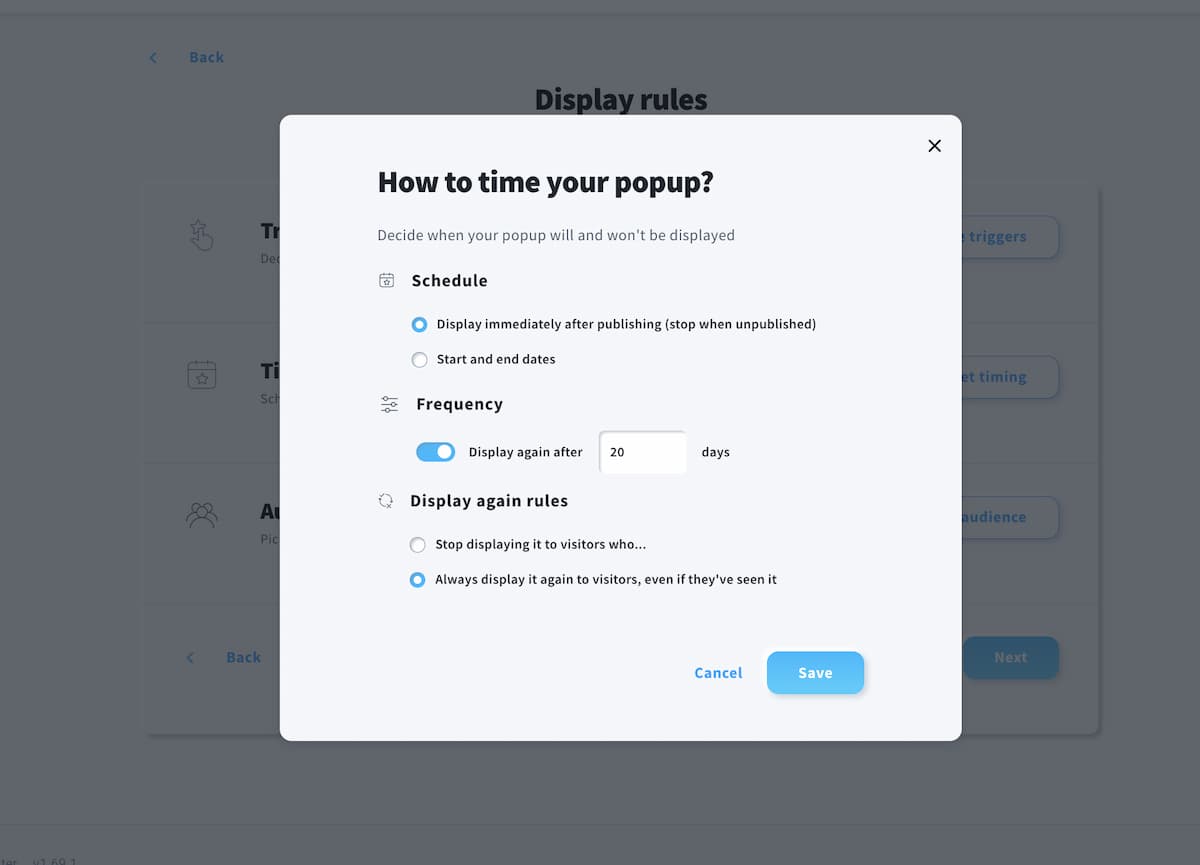Select Display immediately after publishing option

[x=420, y=325]
